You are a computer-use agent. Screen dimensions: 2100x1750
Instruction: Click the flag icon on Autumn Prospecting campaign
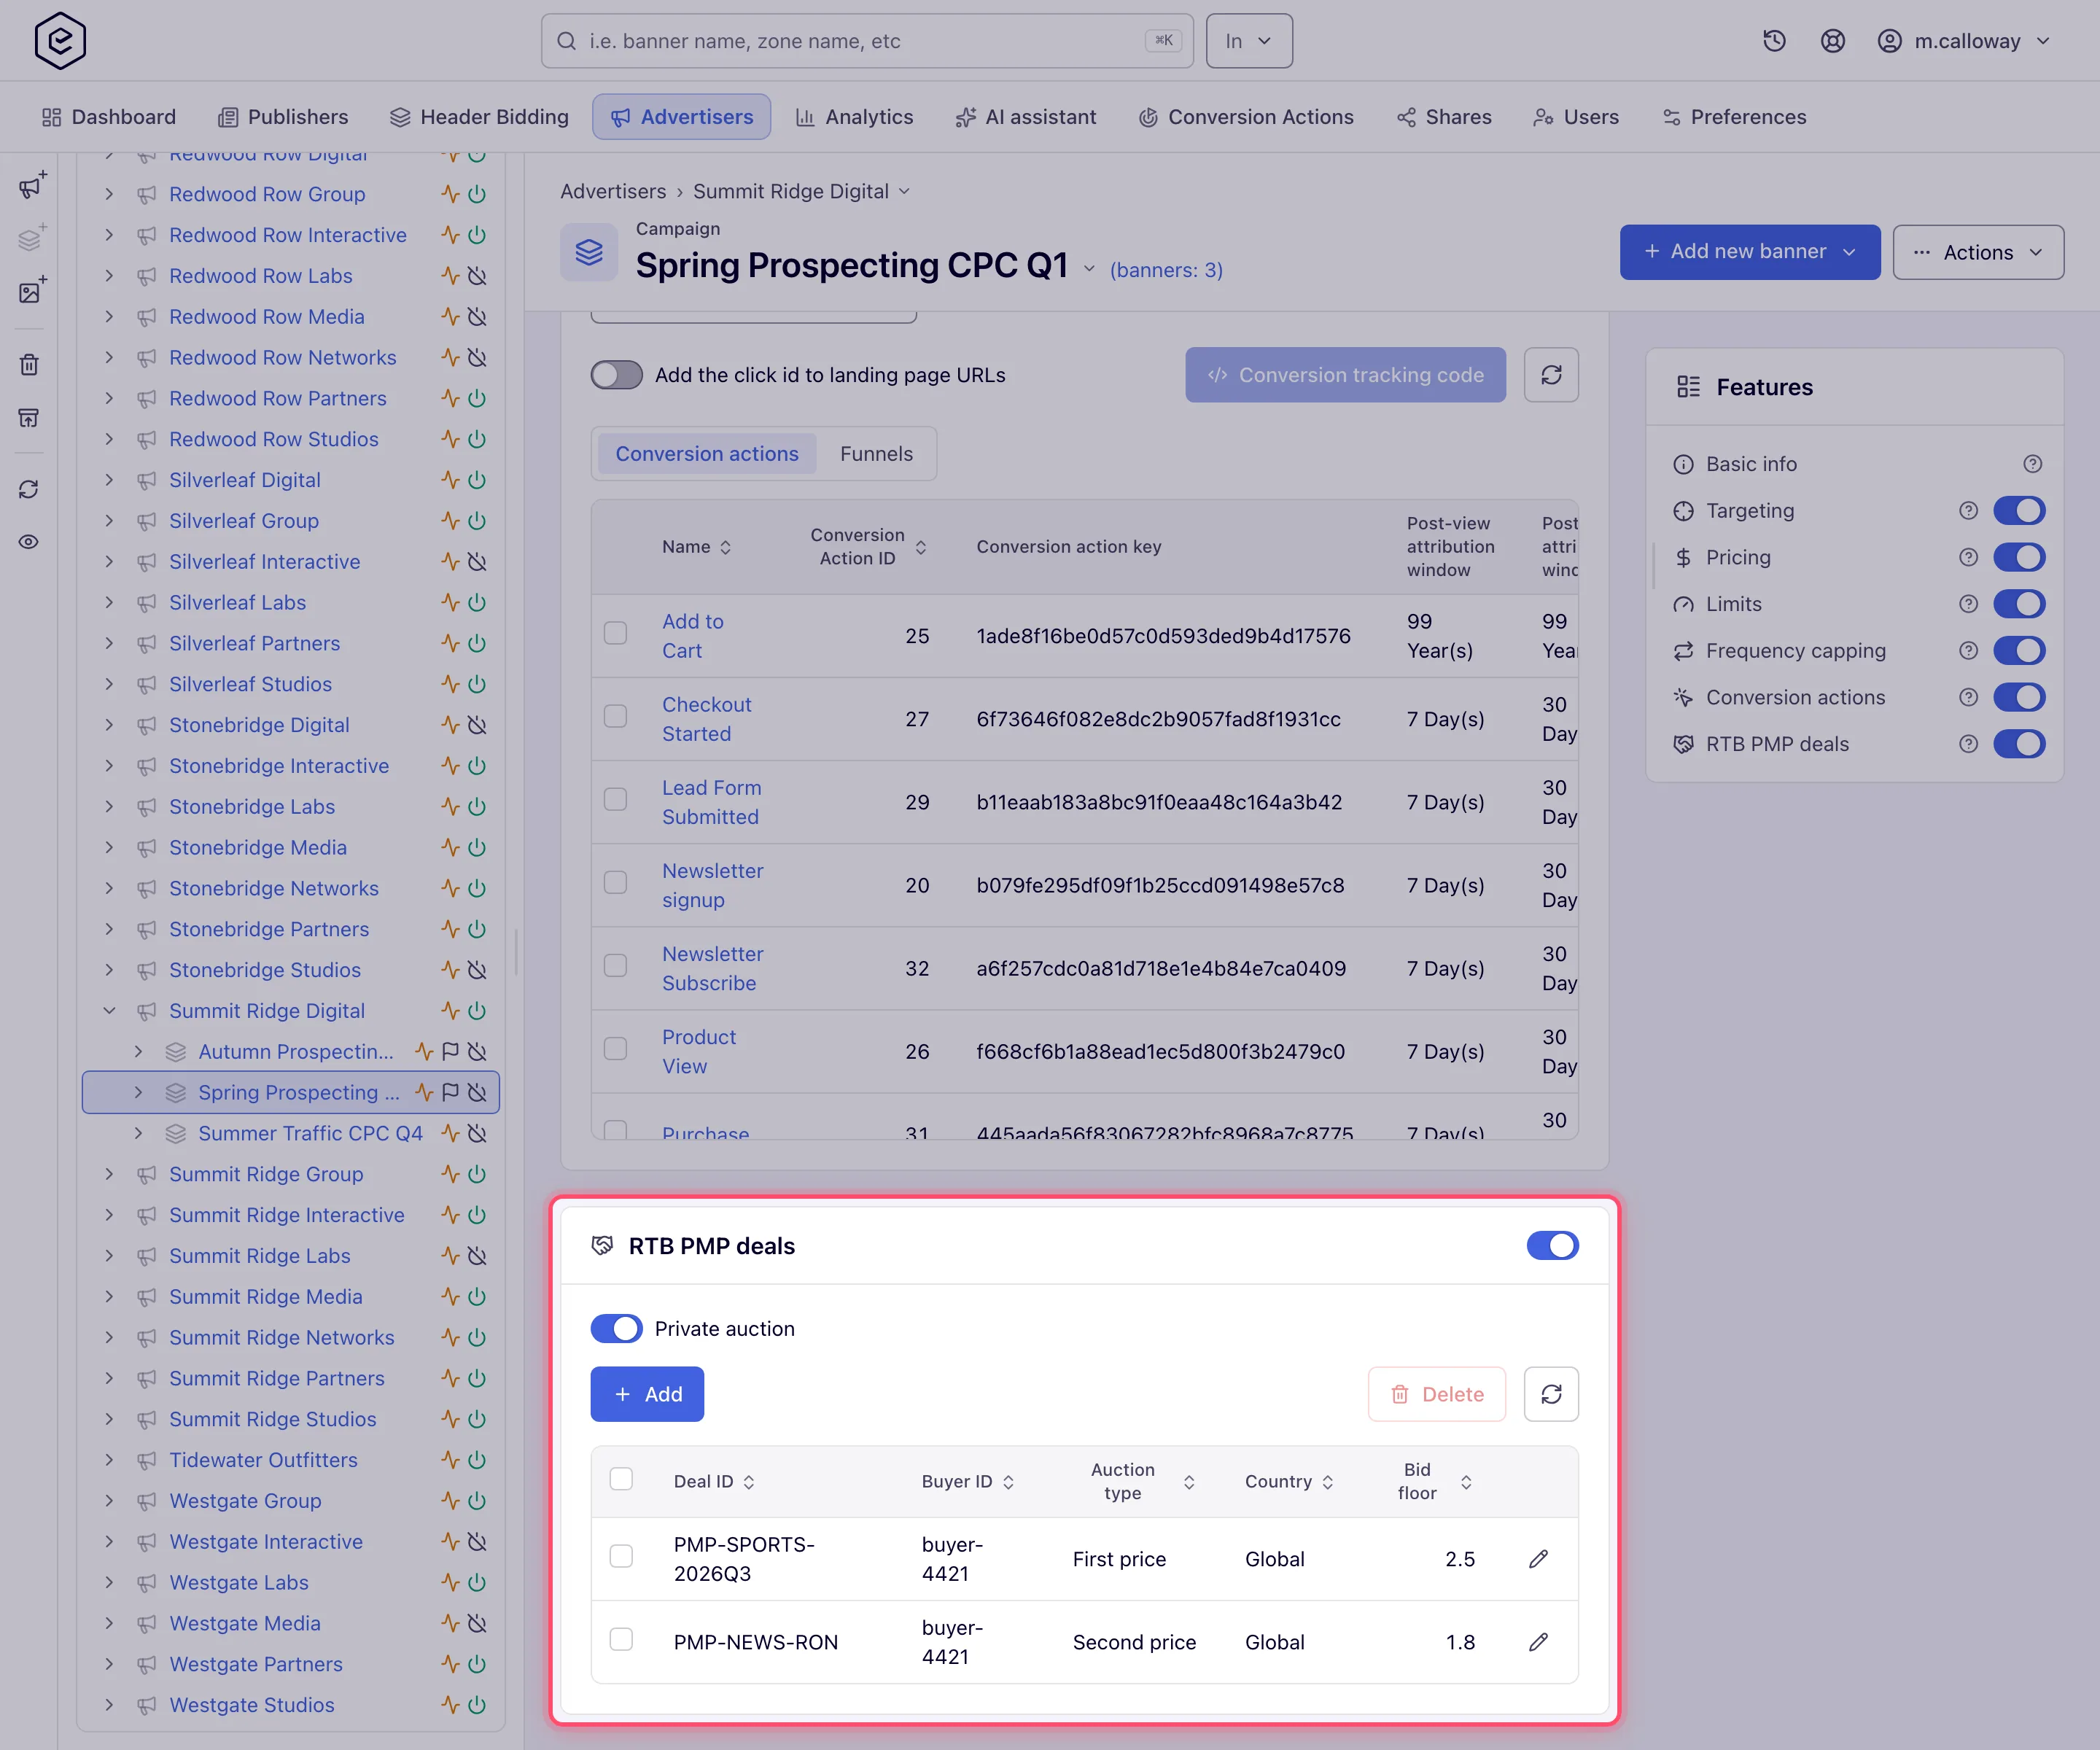pyautogui.click(x=450, y=1052)
